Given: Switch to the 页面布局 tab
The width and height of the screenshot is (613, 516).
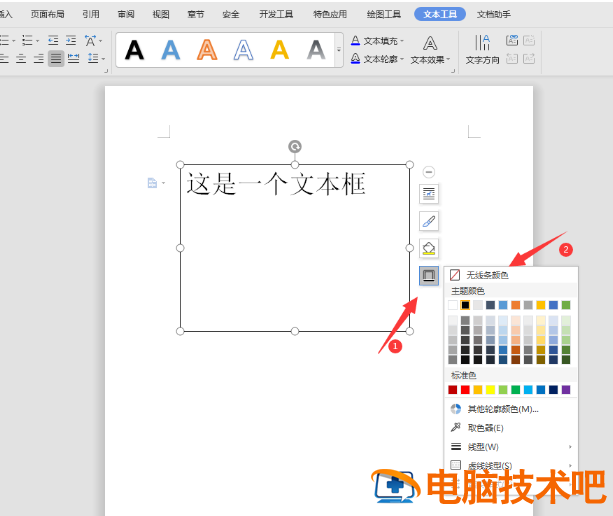Looking at the screenshot, I should 48,14.
